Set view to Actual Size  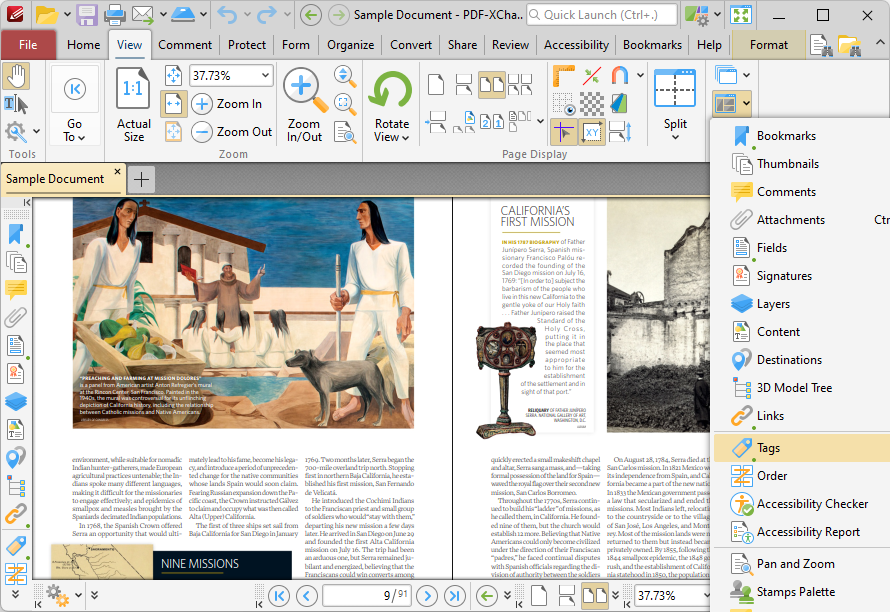133,104
